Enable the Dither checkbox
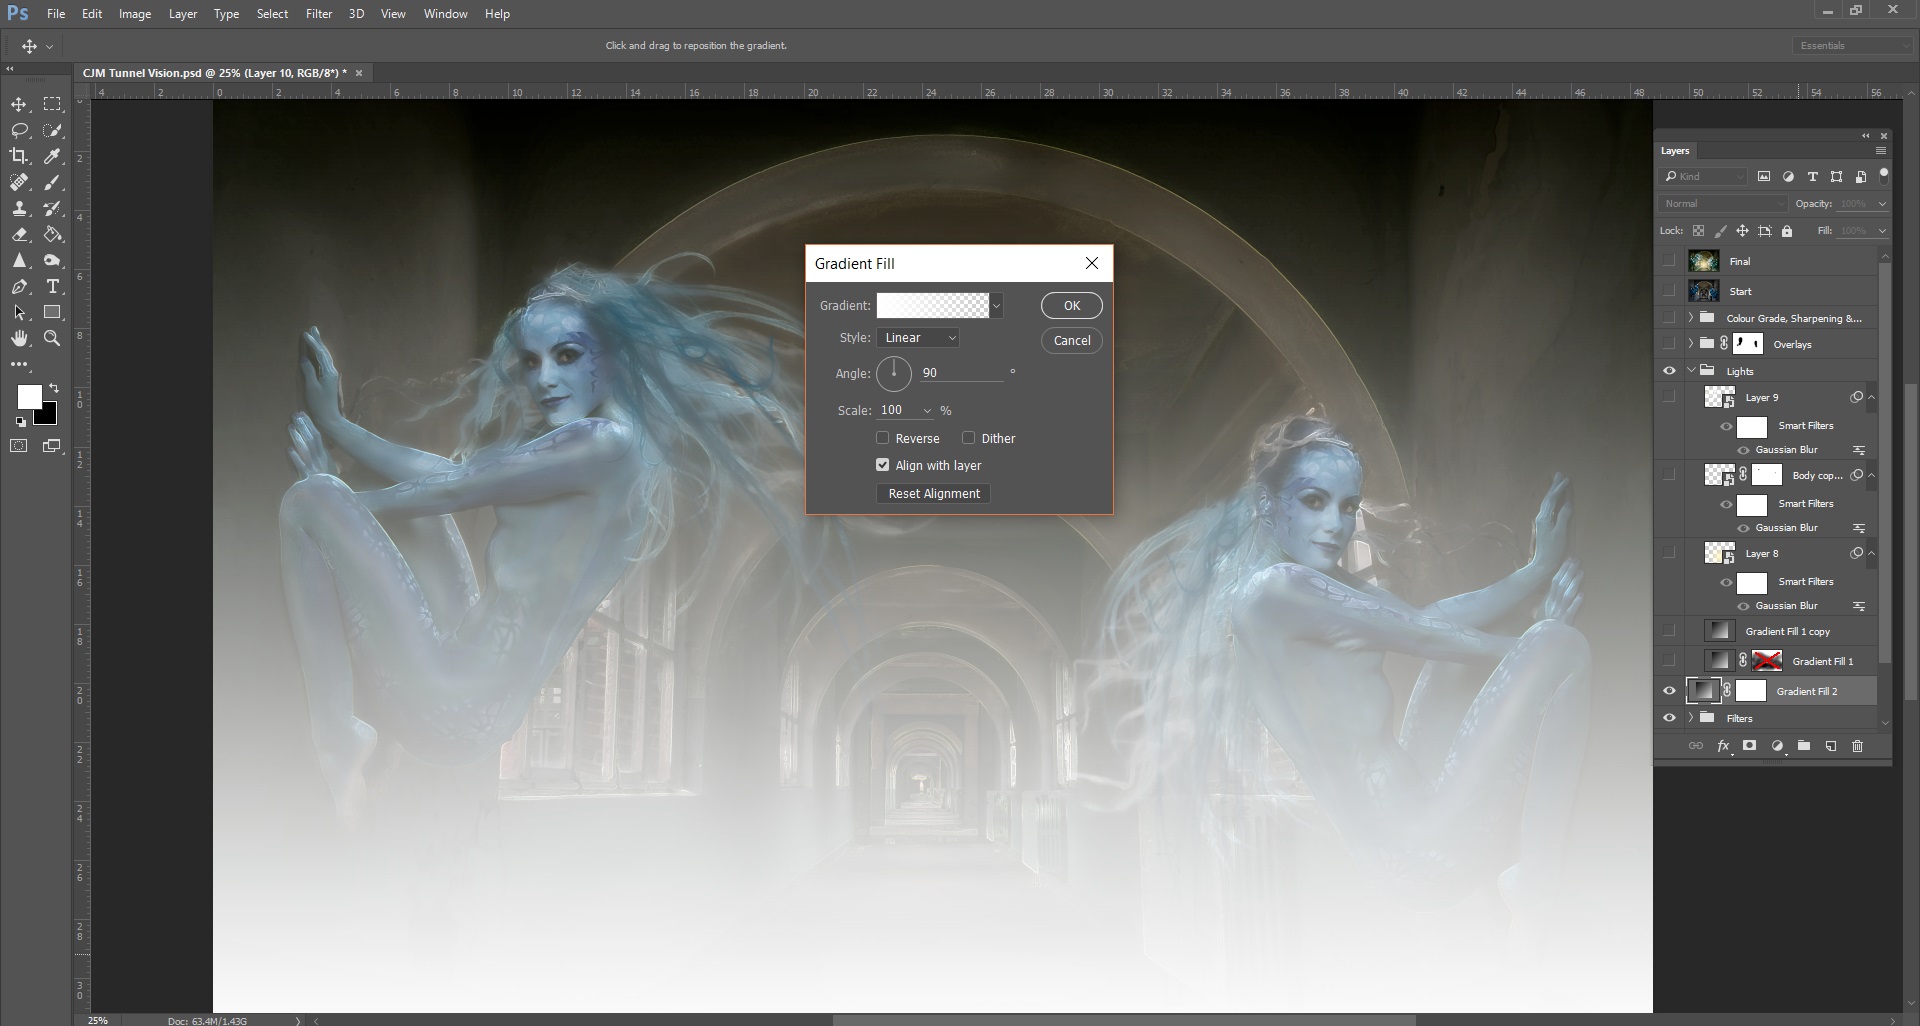This screenshot has height=1026, width=1920. [x=968, y=438]
